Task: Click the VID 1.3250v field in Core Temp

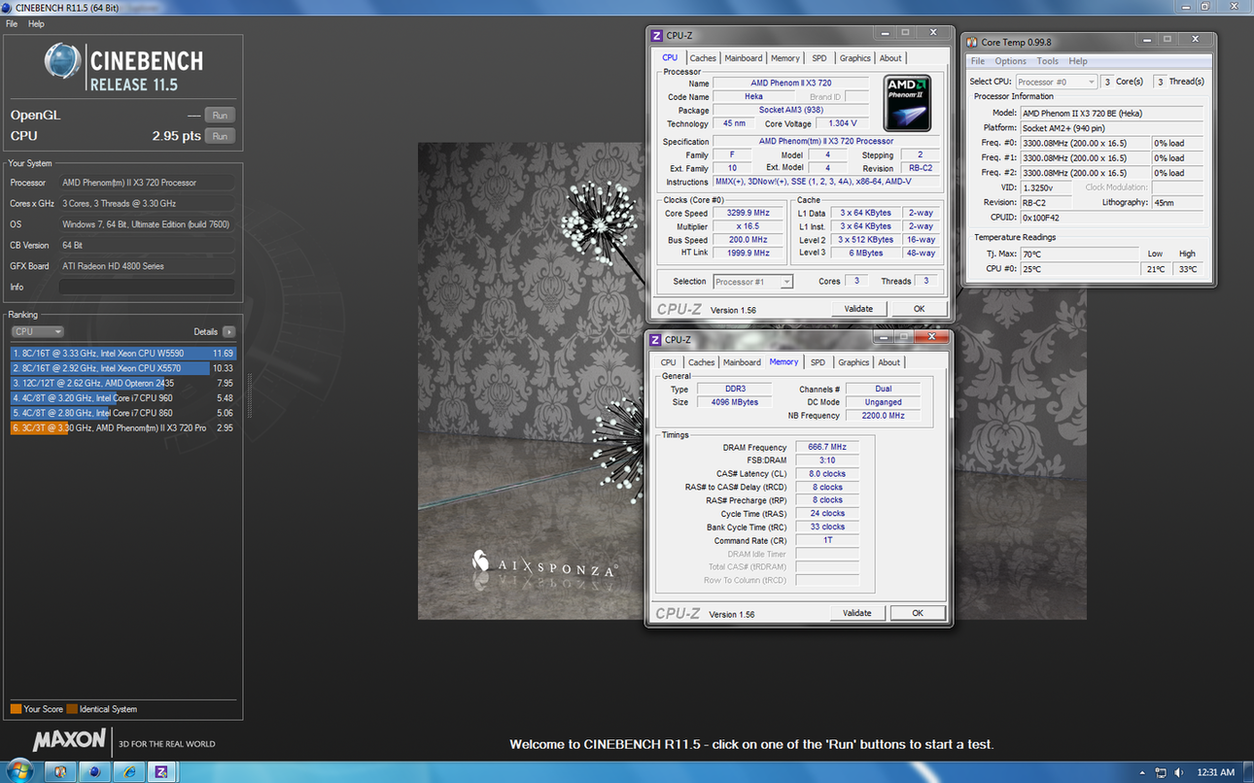Action: click(1047, 187)
